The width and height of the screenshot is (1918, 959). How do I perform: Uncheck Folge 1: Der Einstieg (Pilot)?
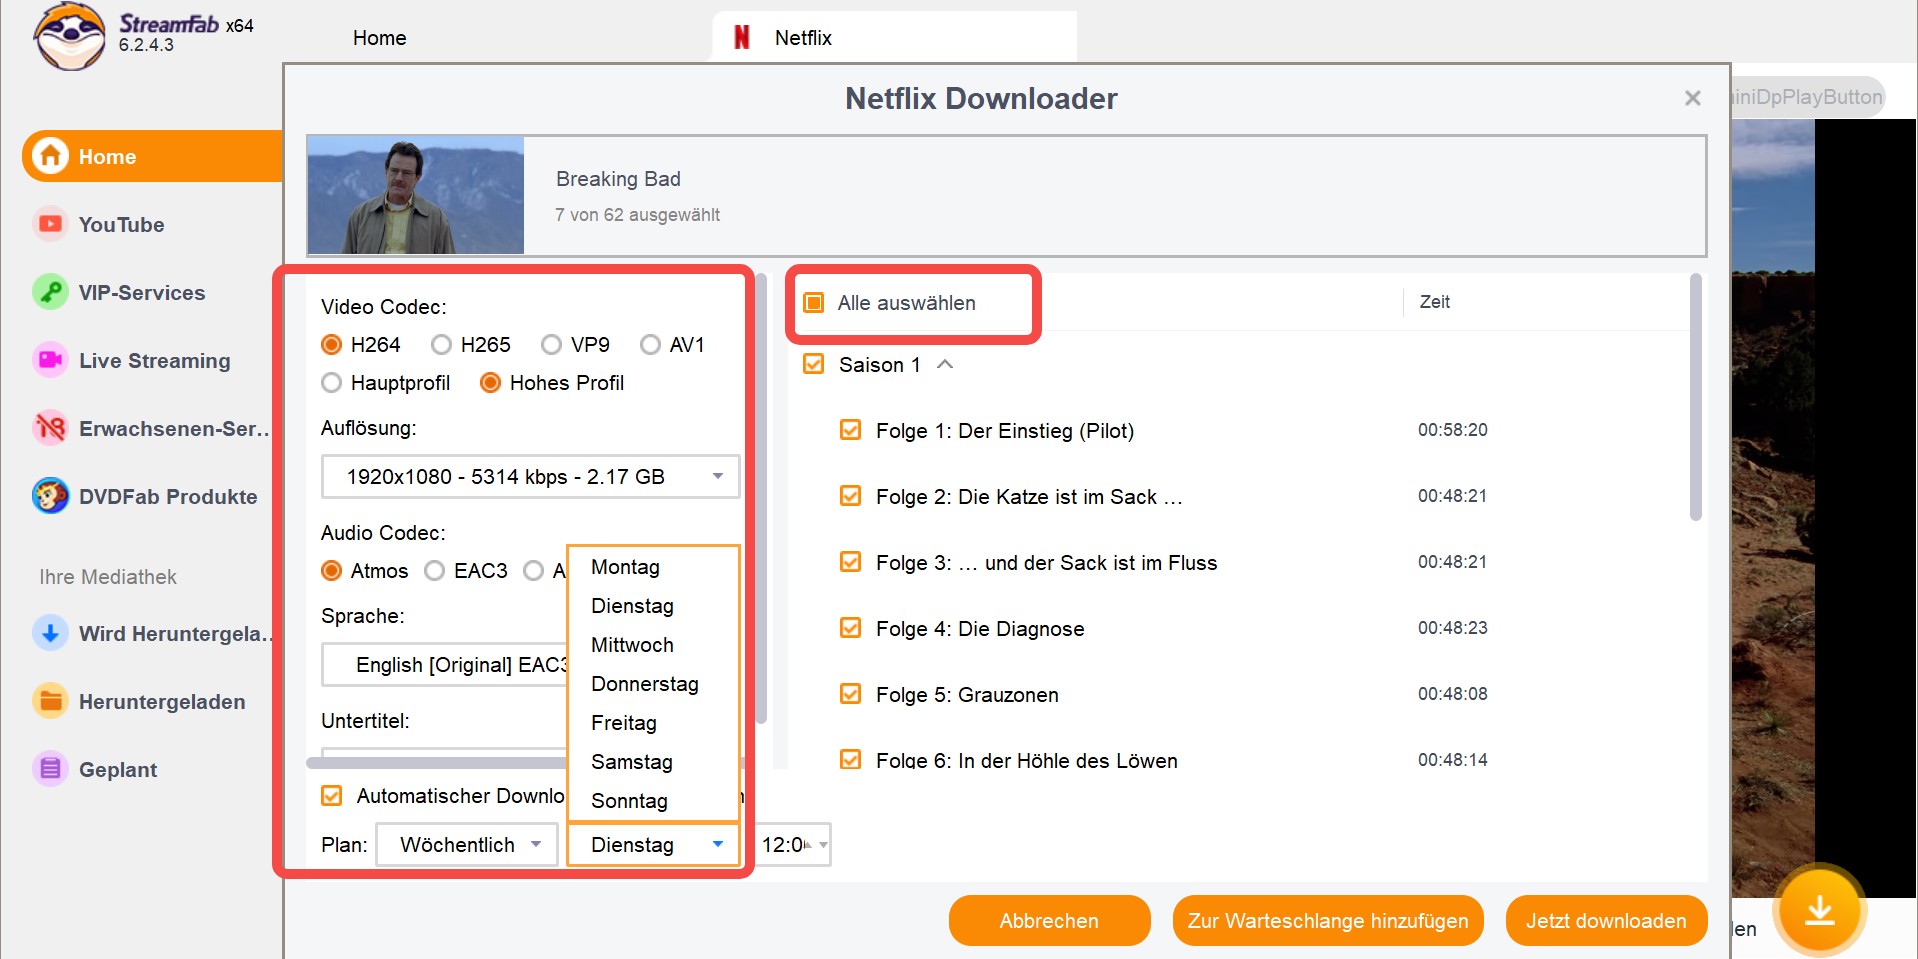[x=851, y=430]
